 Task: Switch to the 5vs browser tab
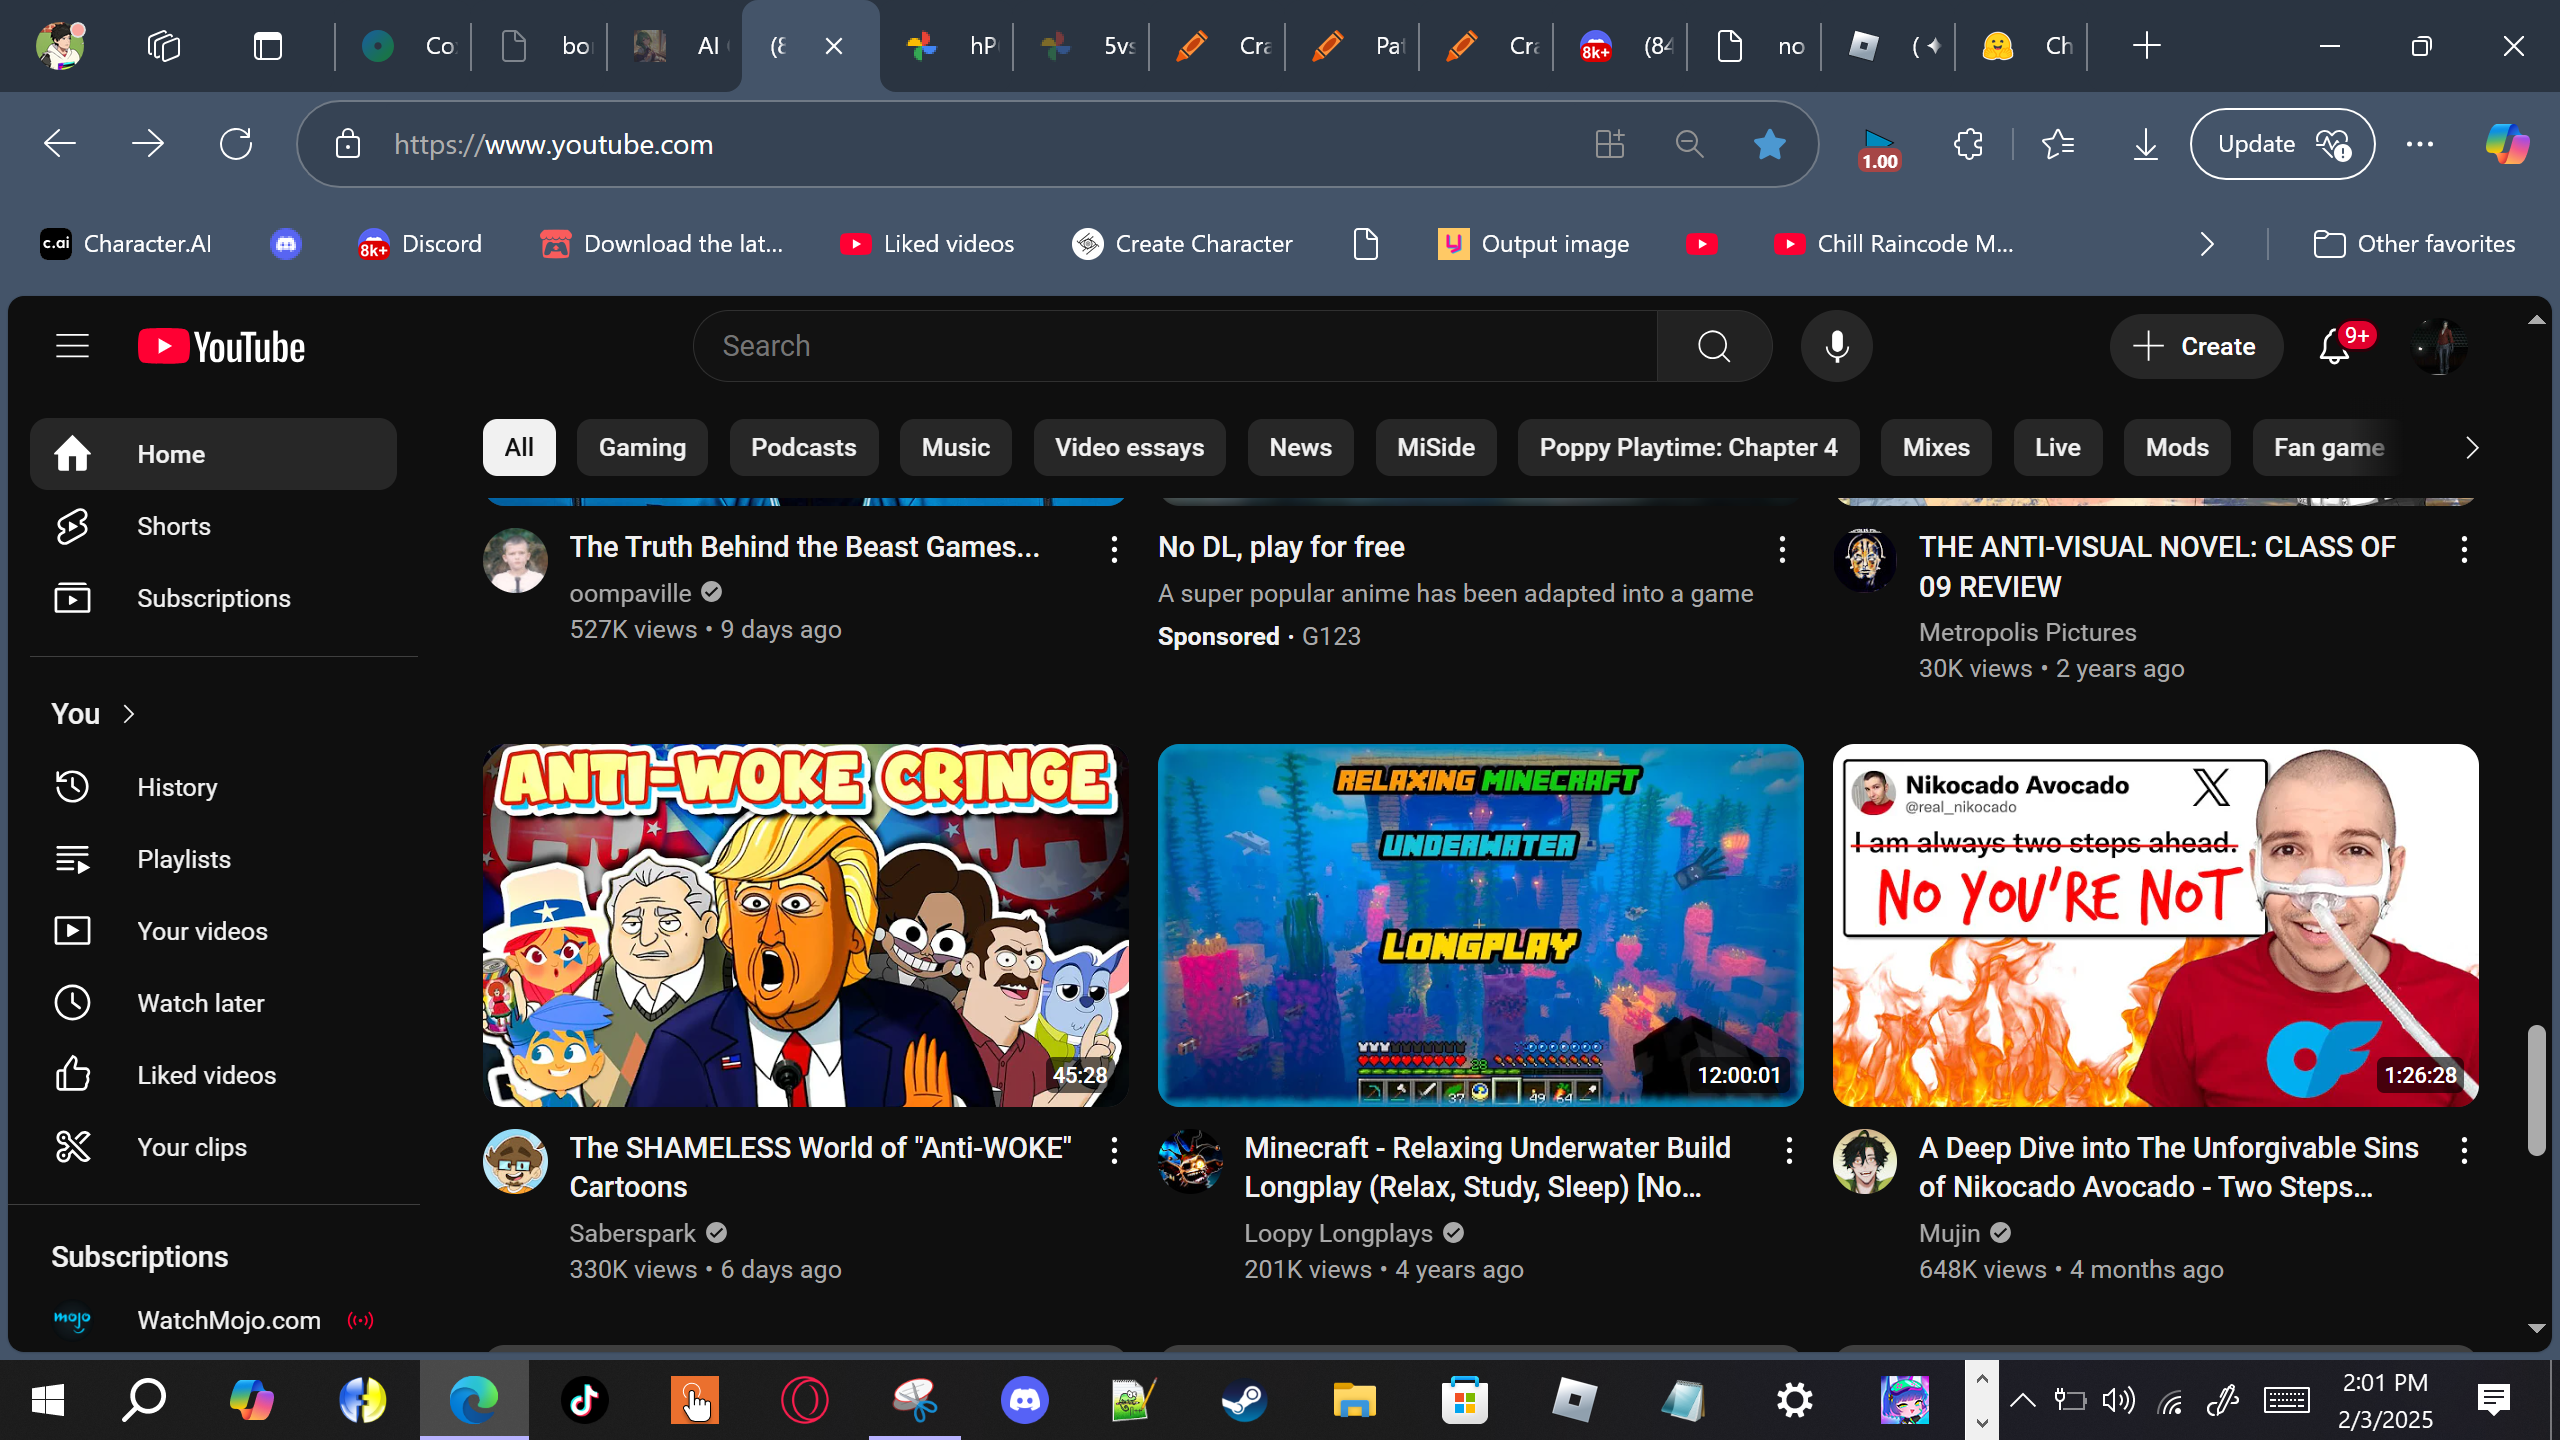1083,46
